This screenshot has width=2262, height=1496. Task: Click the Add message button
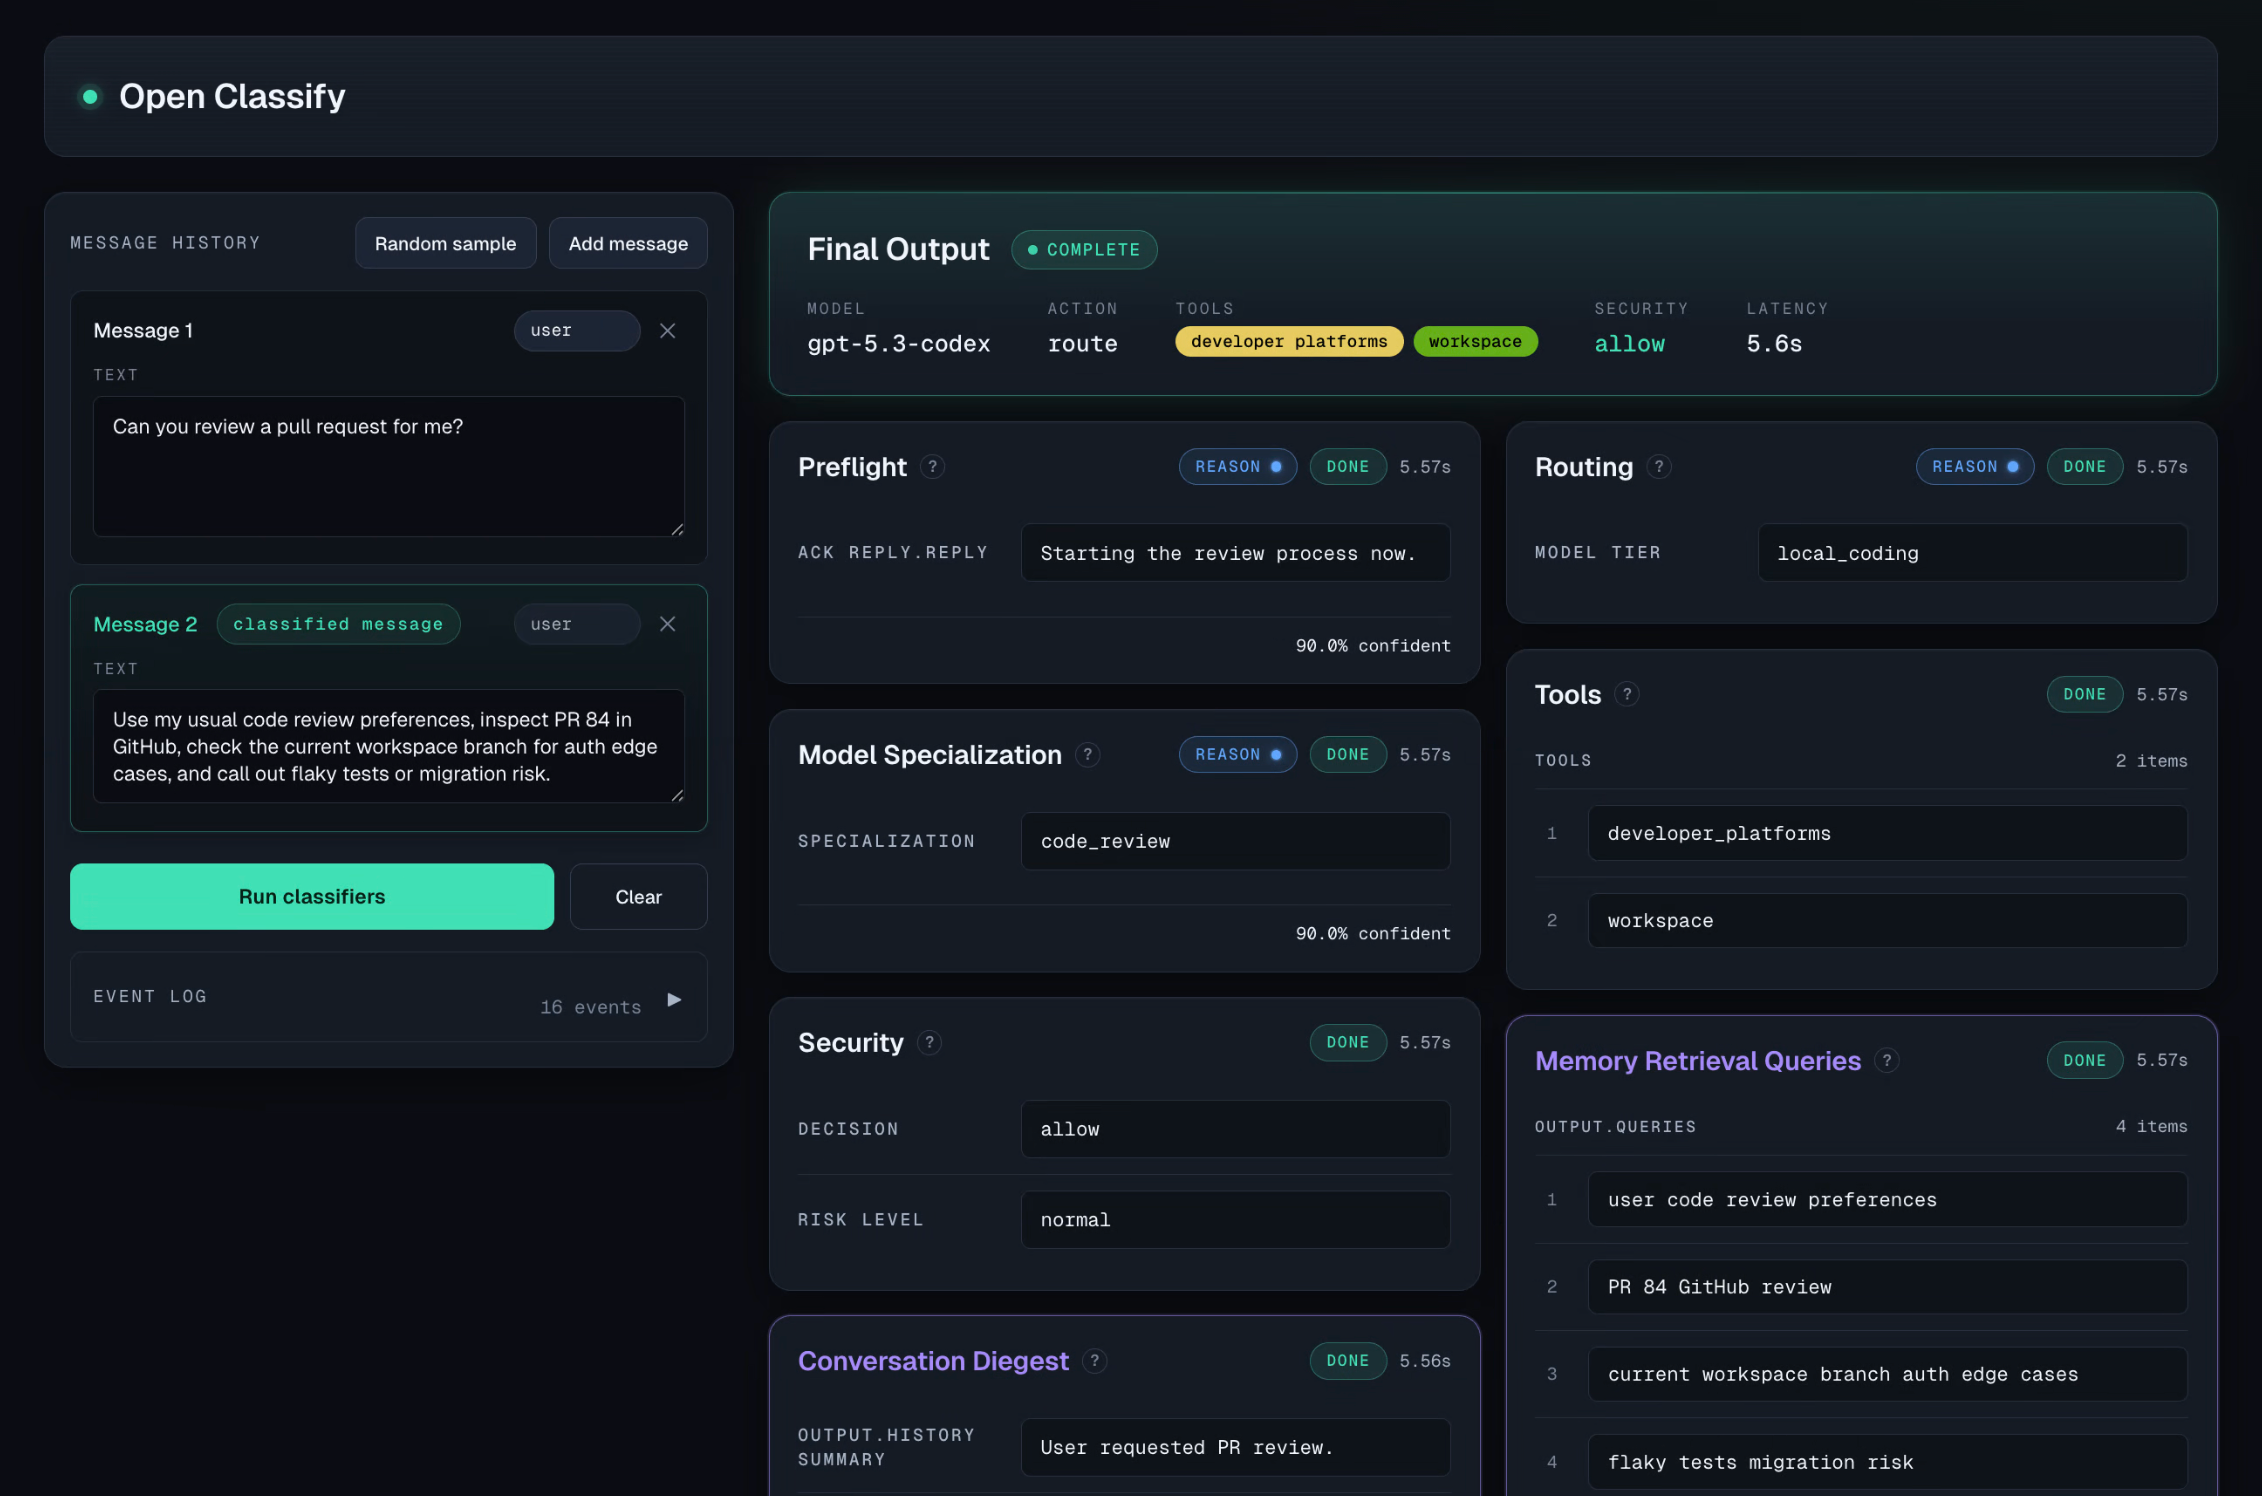(628, 243)
